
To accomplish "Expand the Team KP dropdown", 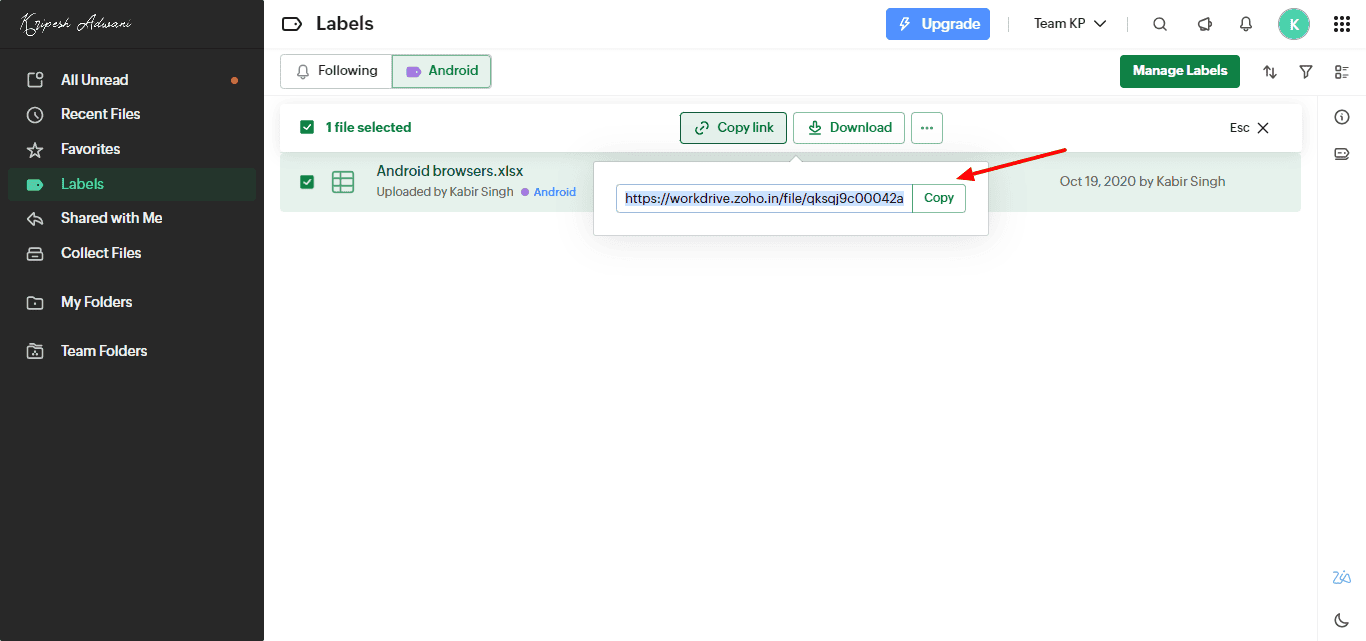I will (x=1070, y=24).
